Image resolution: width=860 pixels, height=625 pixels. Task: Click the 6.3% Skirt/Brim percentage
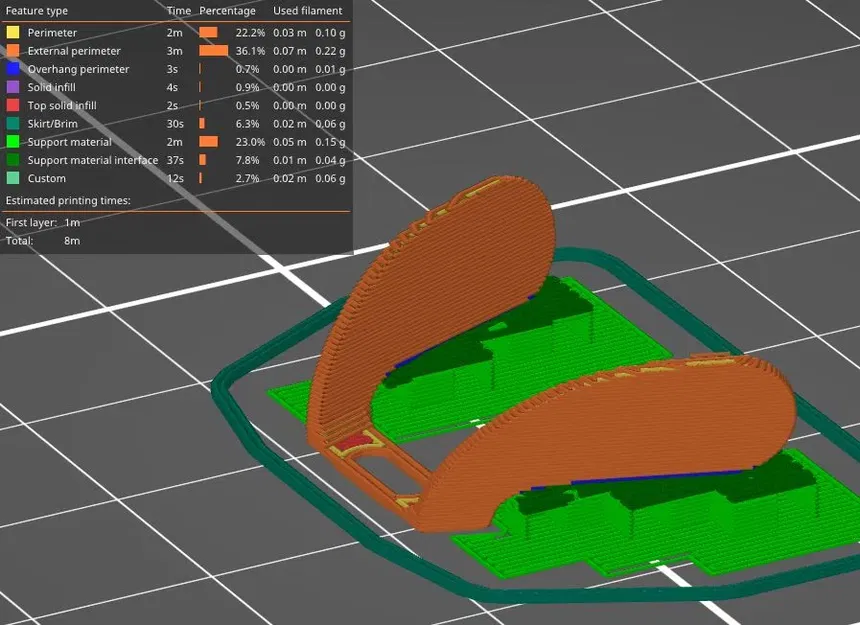(x=247, y=124)
